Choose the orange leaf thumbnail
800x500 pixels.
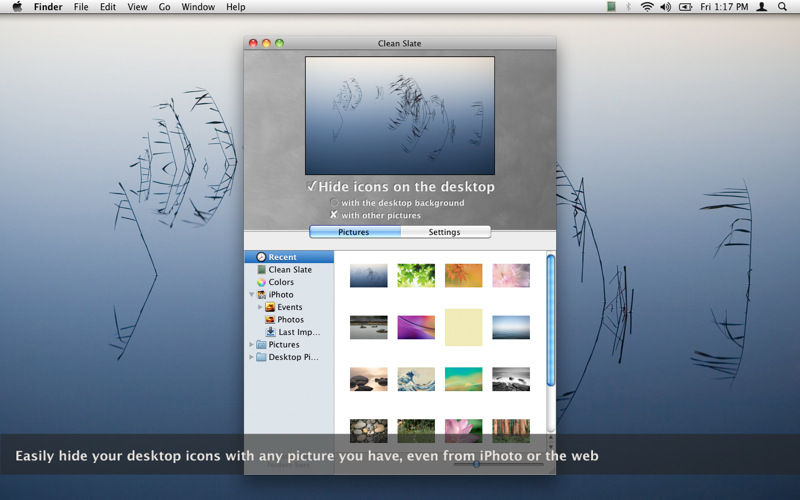463,276
